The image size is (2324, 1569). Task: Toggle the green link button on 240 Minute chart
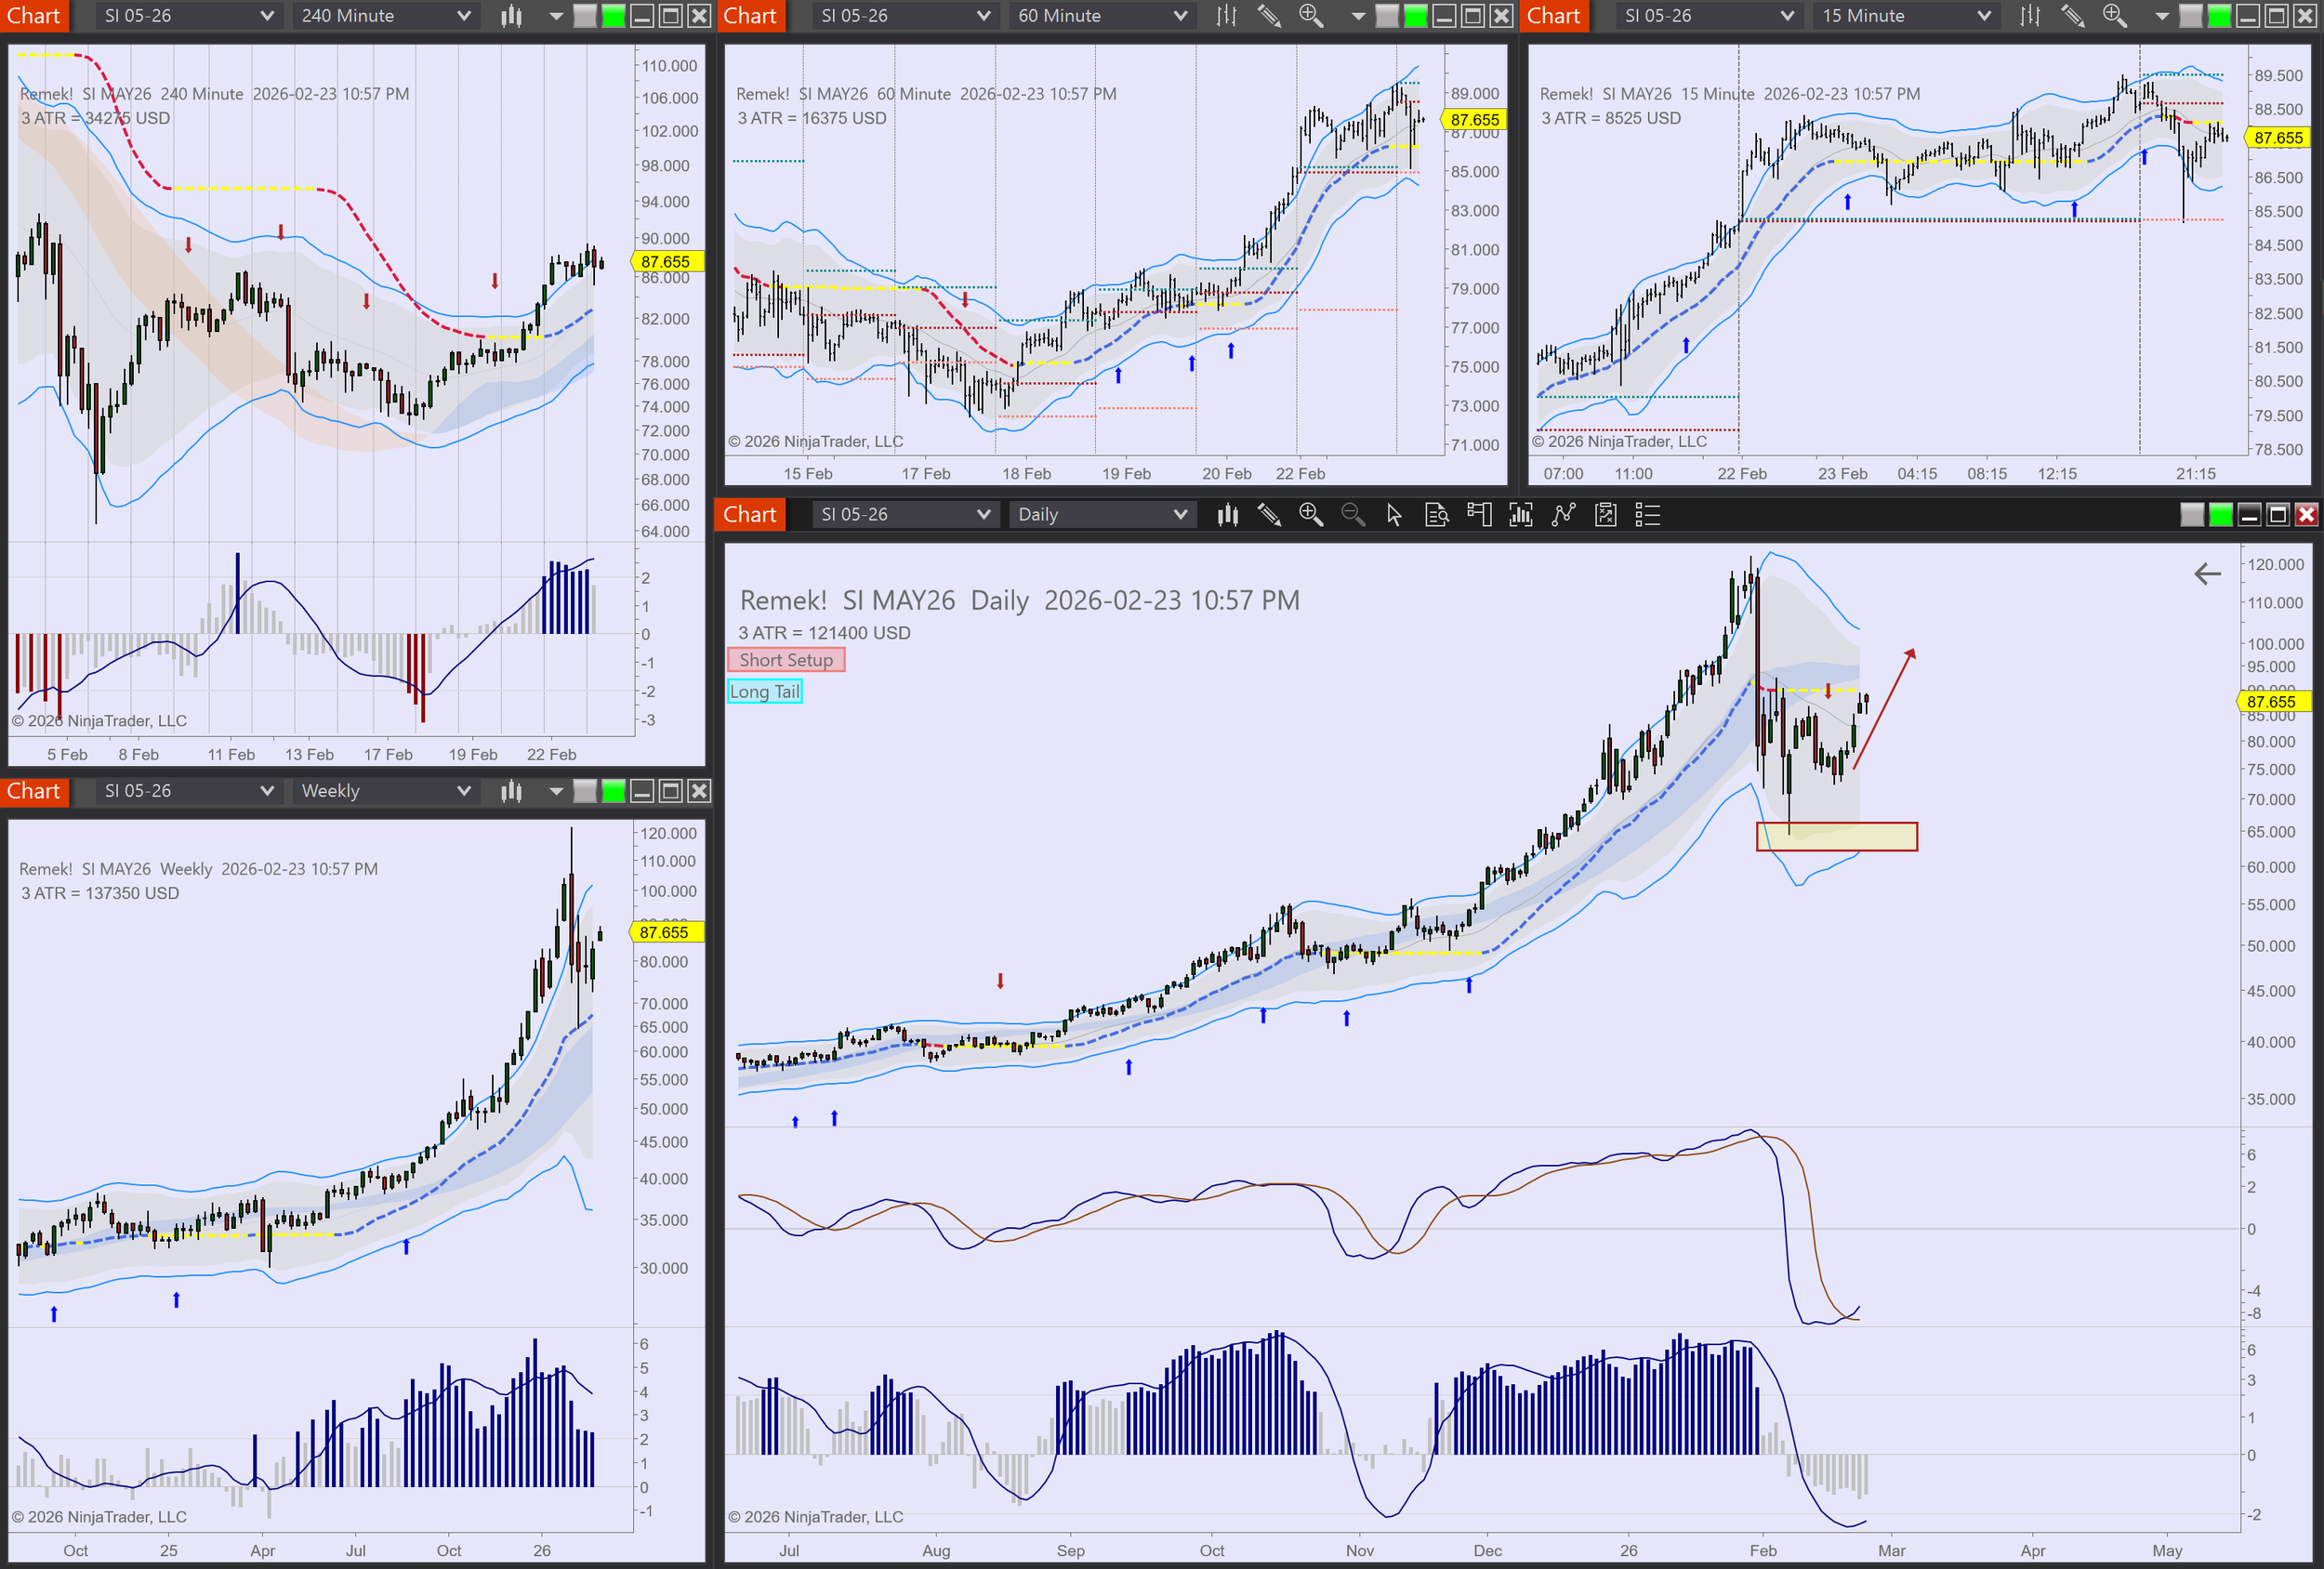[613, 16]
